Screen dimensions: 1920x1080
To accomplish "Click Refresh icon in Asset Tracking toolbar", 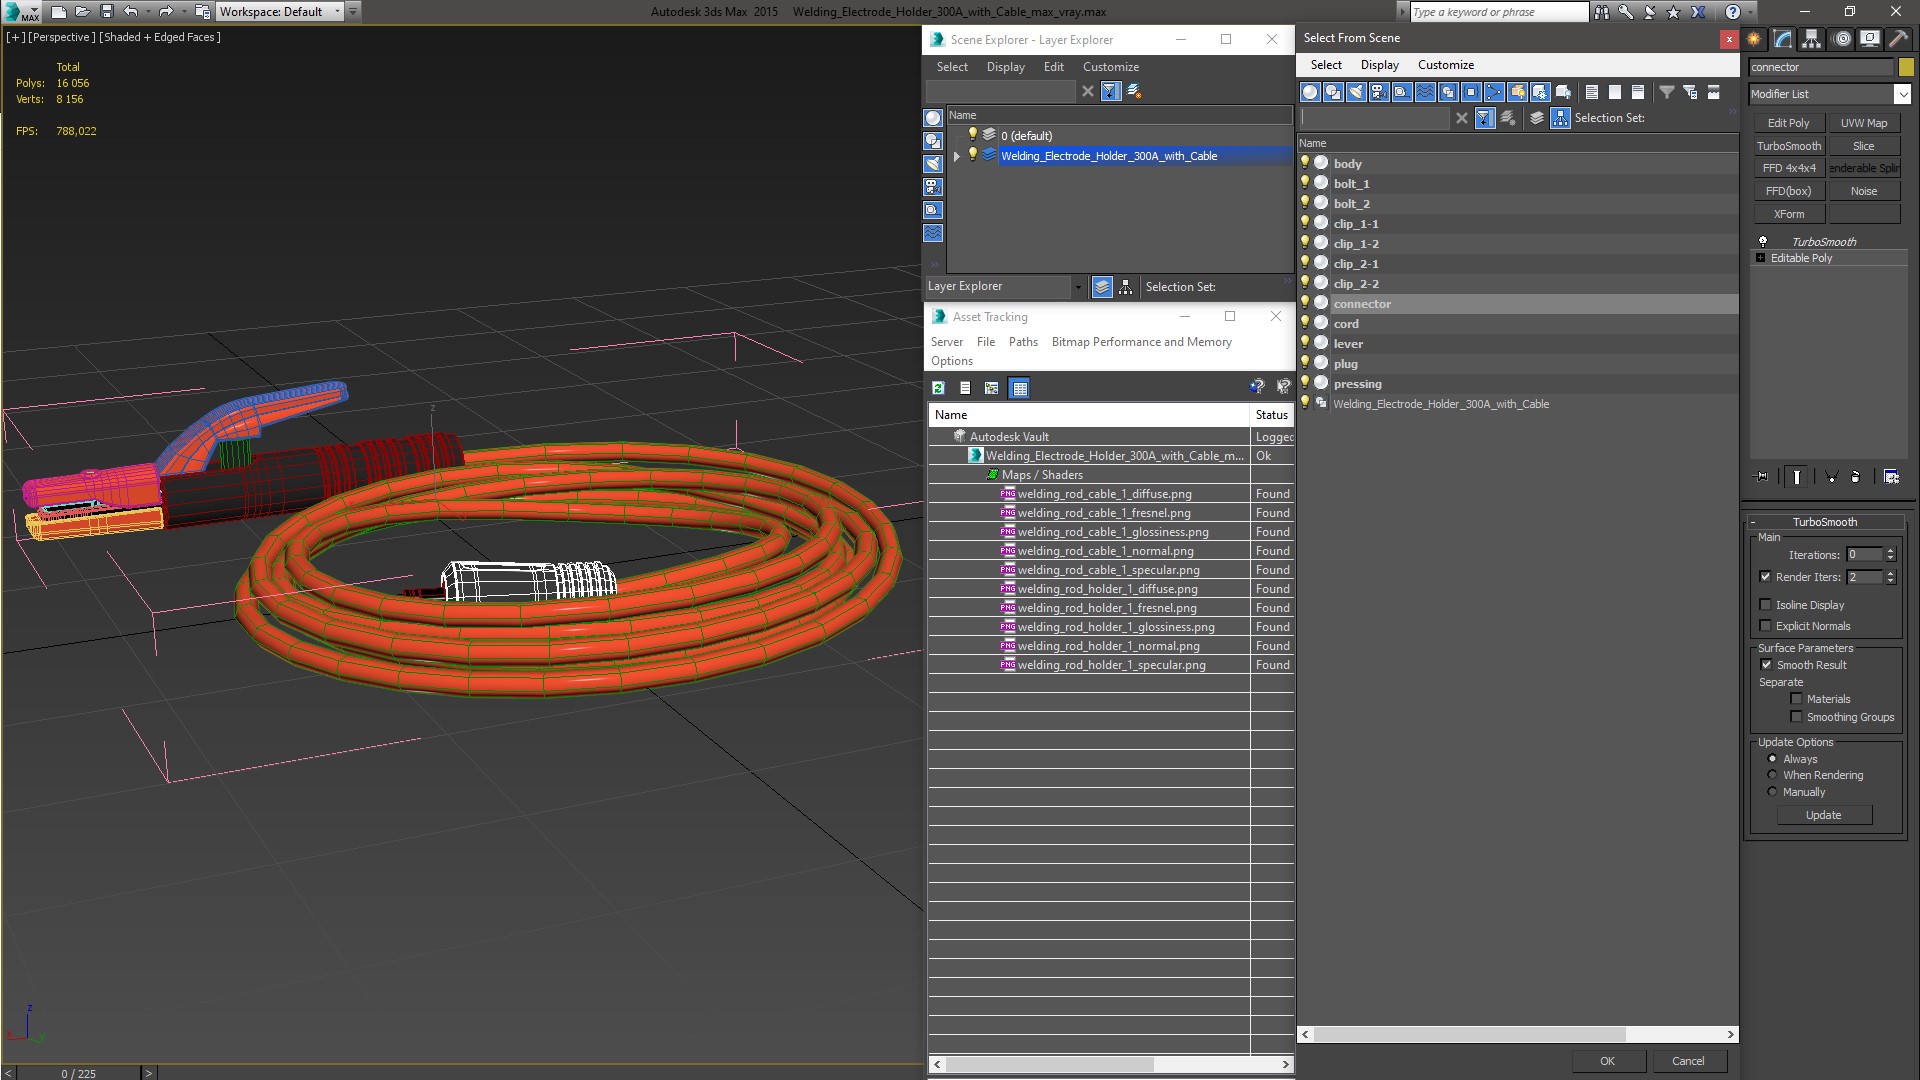I will point(938,388).
